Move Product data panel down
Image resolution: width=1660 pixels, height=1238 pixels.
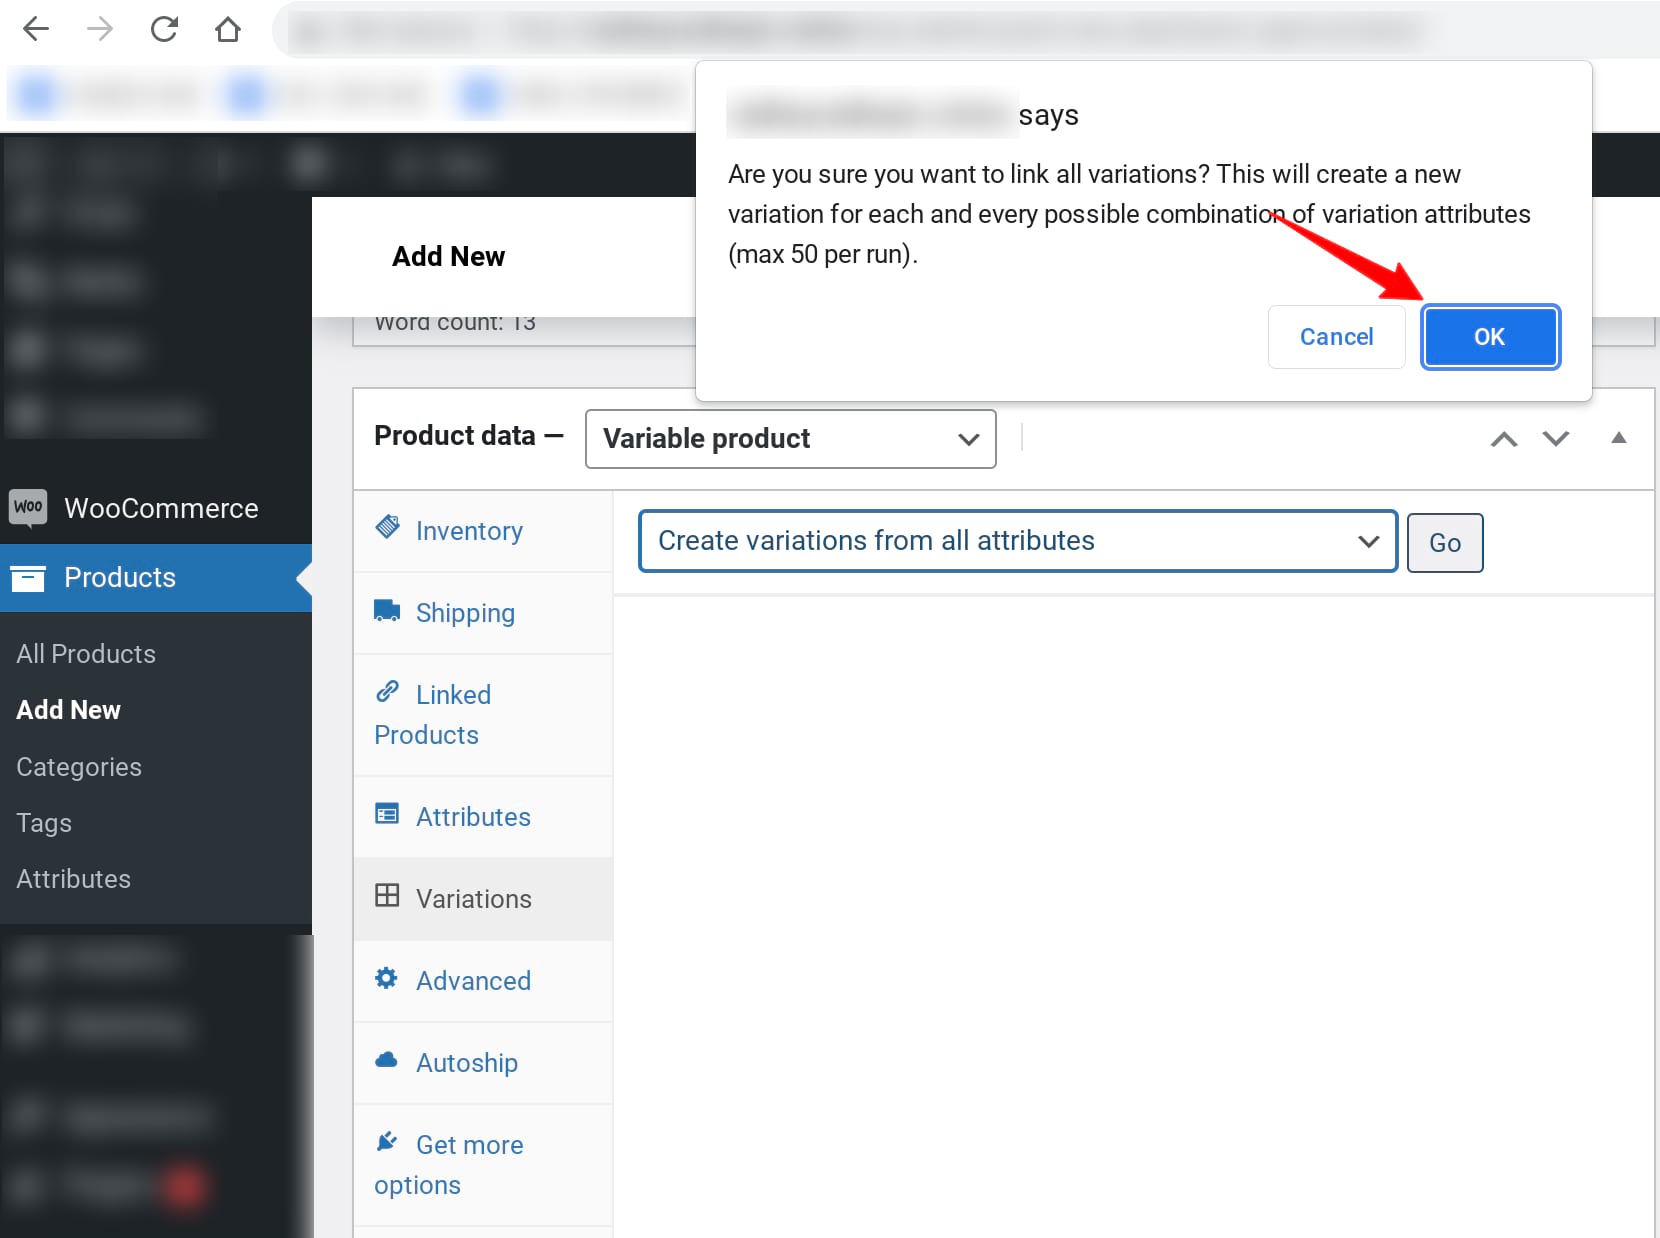[x=1556, y=439]
